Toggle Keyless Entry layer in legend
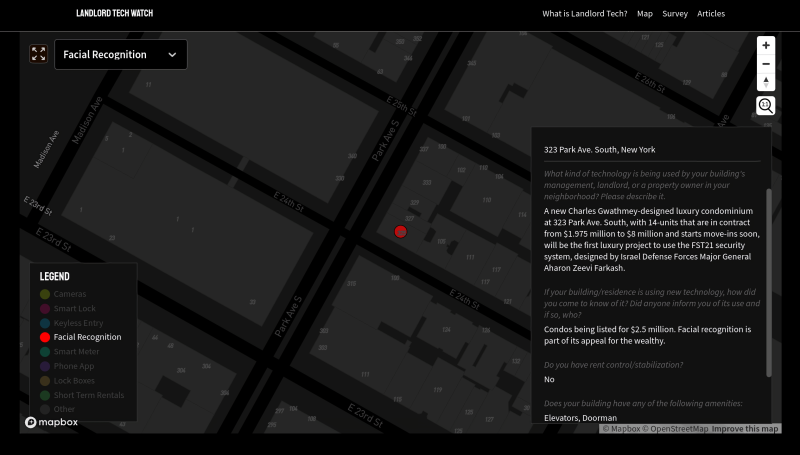The image size is (800, 455). [78, 323]
